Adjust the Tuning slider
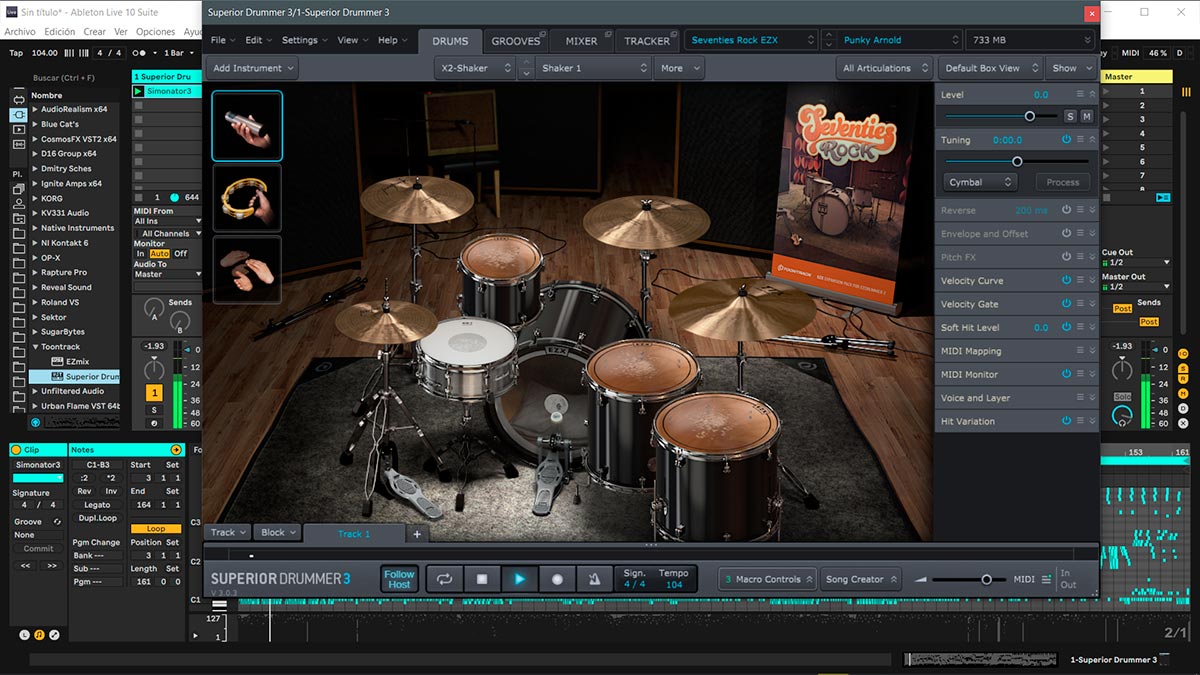This screenshot has width=1200, height=675. tap(1017, 161)
